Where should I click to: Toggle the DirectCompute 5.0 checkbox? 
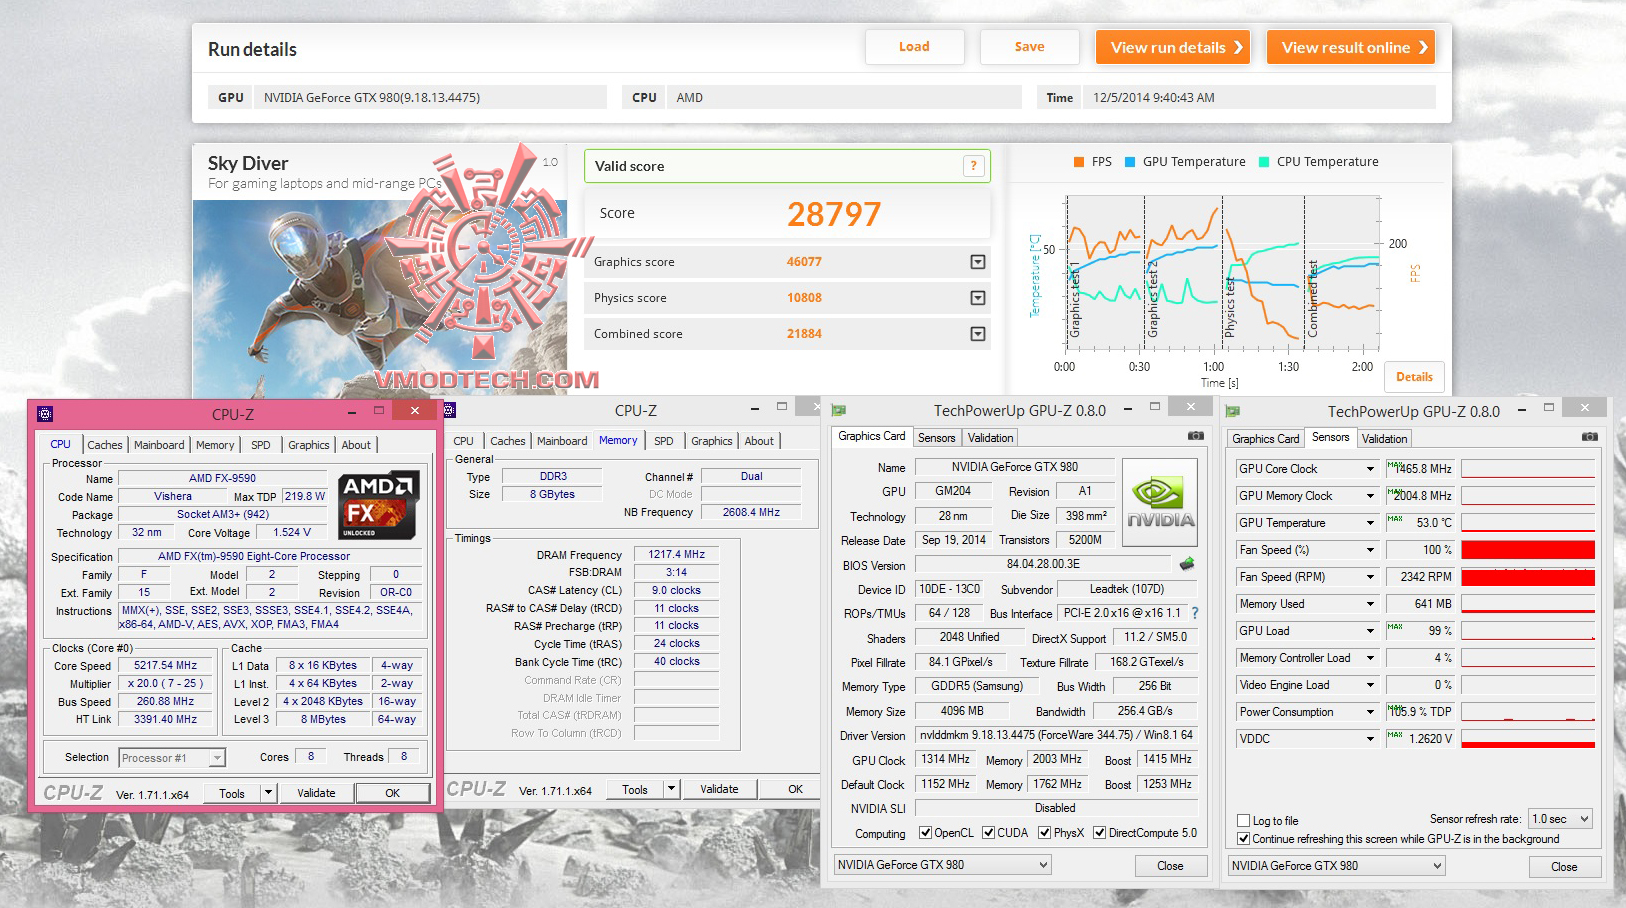coord(1099,833)
